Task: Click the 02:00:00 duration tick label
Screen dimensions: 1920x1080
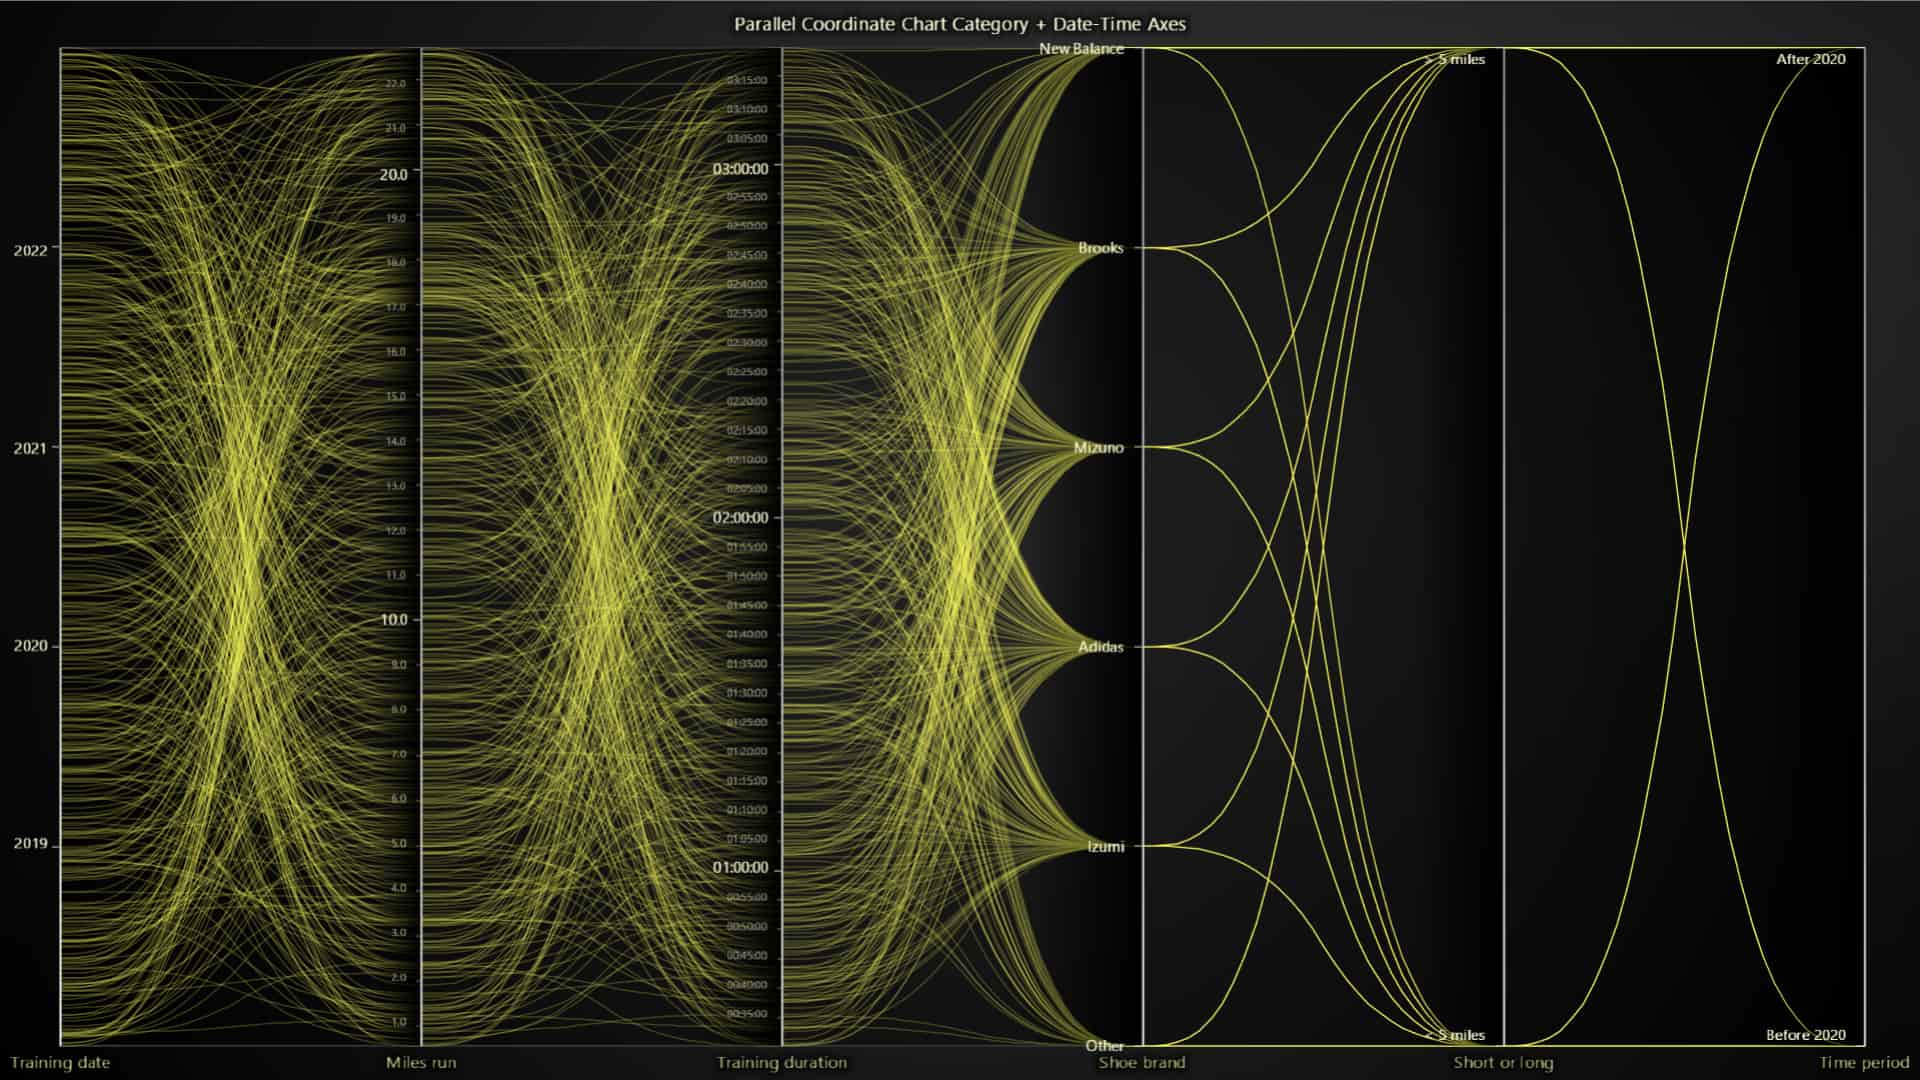Action: [740, 518]
